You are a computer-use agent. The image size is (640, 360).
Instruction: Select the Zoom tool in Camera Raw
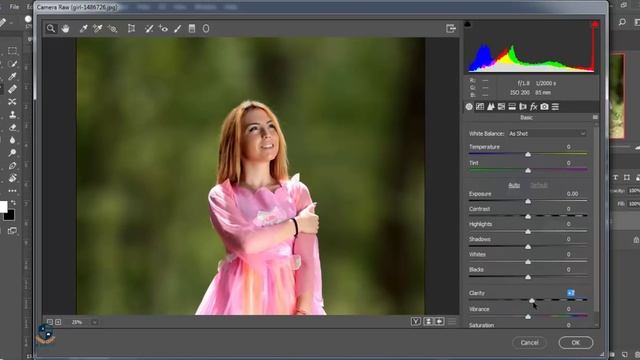click(x=51, y=29)
